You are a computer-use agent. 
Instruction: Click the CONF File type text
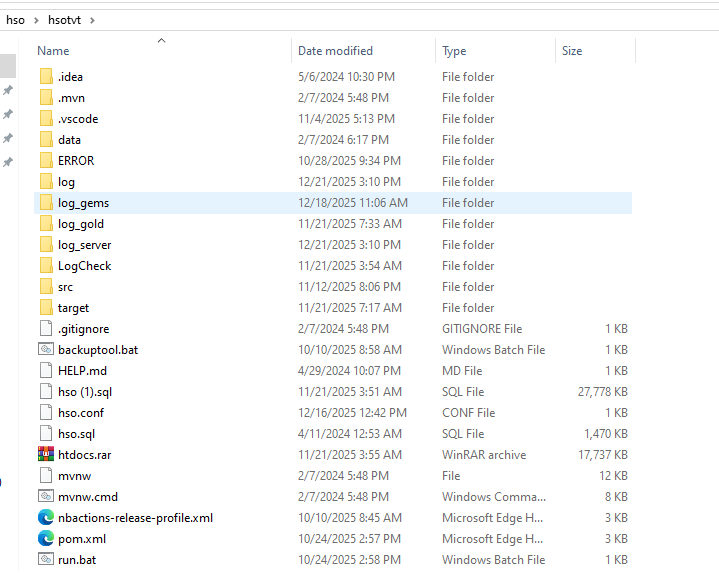coord(468,413)
